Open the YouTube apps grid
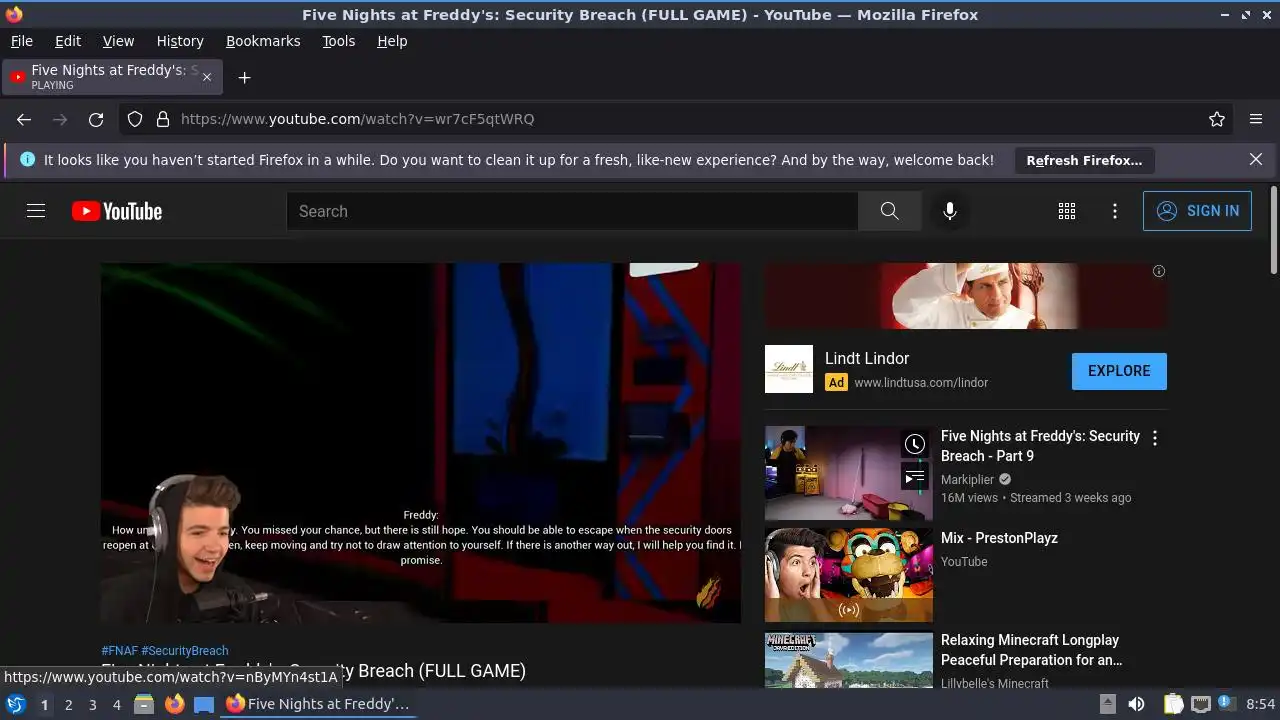Viewport: 1280px width, 720px height. click(x=1067, y=211)
